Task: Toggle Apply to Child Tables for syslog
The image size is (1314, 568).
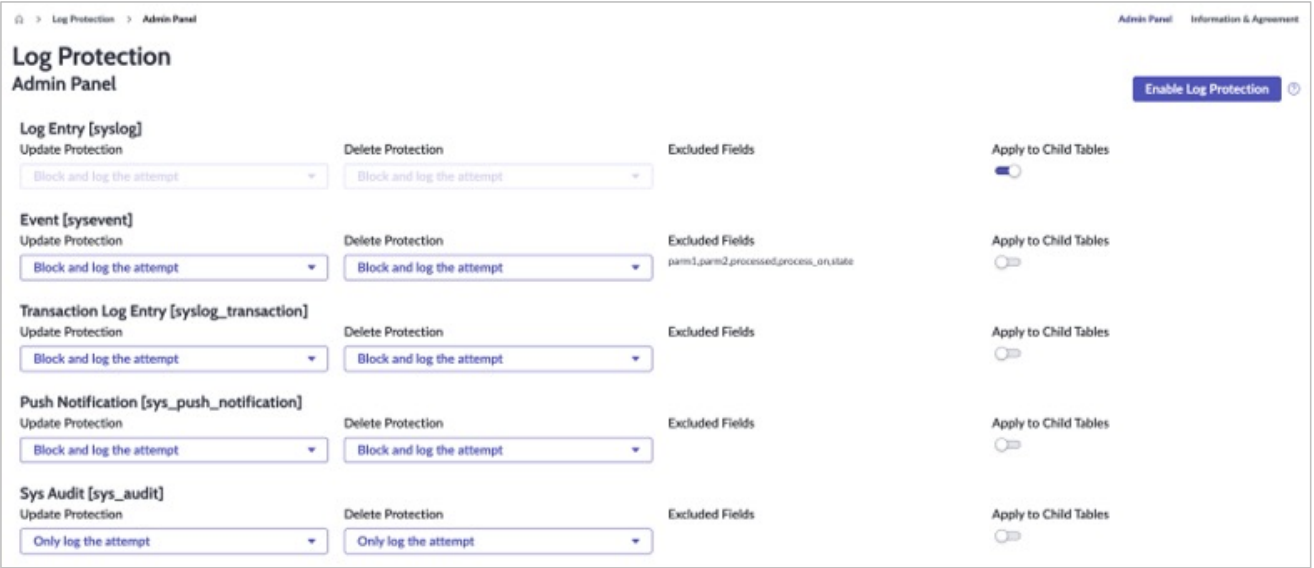Action: point(1006,173)
